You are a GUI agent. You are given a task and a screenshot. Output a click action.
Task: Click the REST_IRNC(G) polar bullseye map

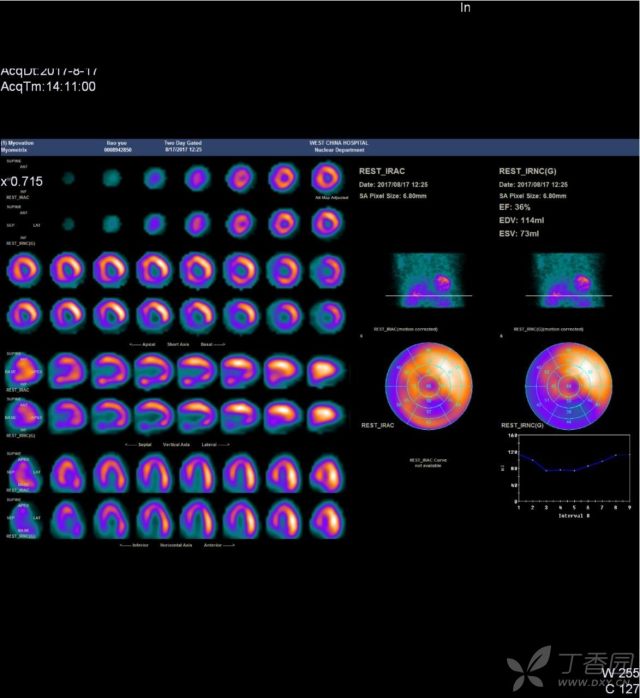568,386
